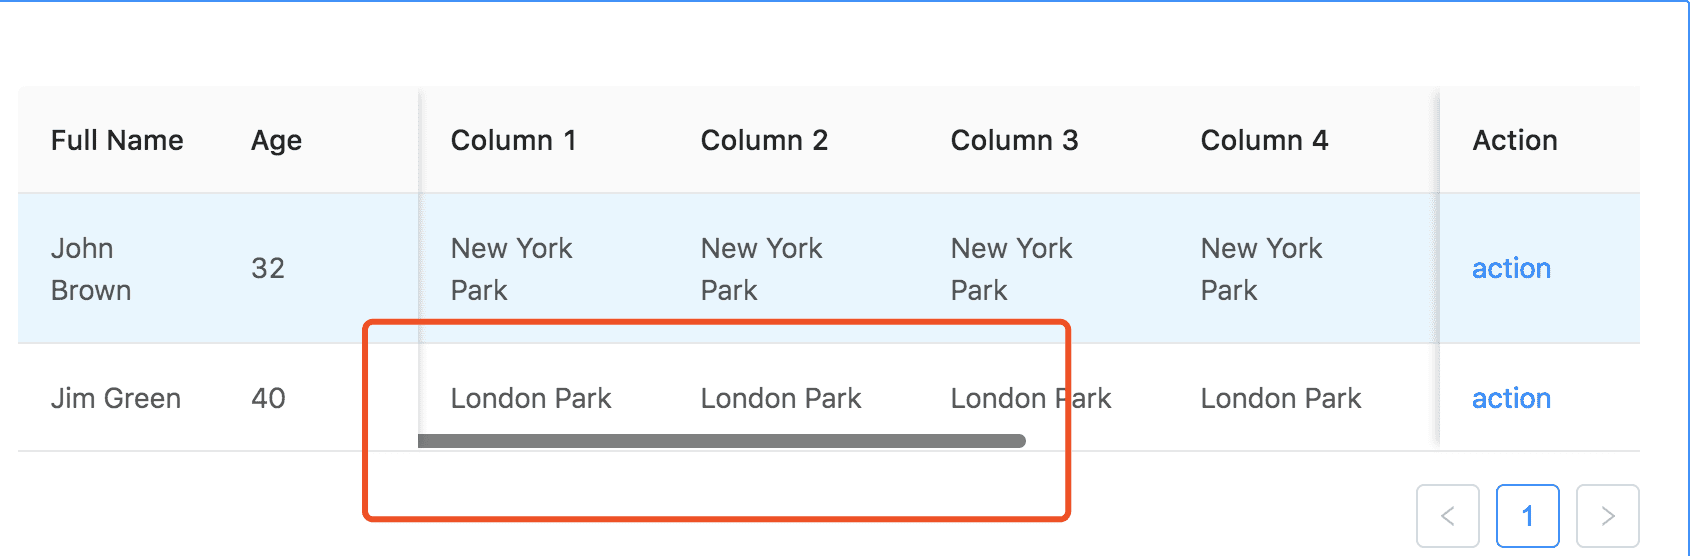Click the action link for Jim Green

pos(1511,398)
